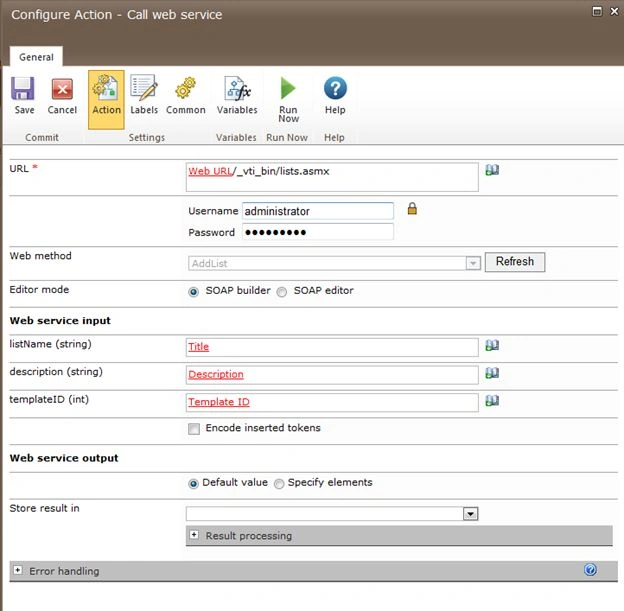Click the Cancel red X icon

click(62, 88)
